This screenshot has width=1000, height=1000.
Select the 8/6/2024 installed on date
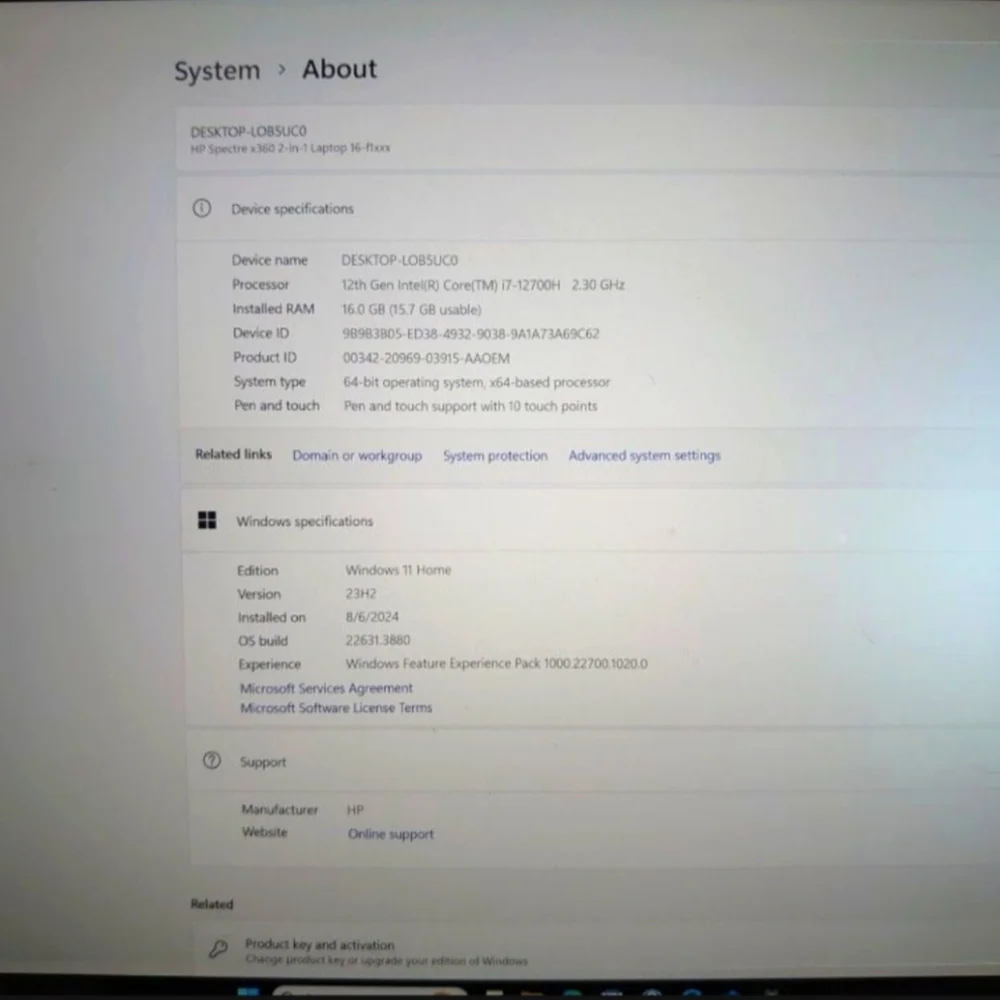(x=372, y=617)
